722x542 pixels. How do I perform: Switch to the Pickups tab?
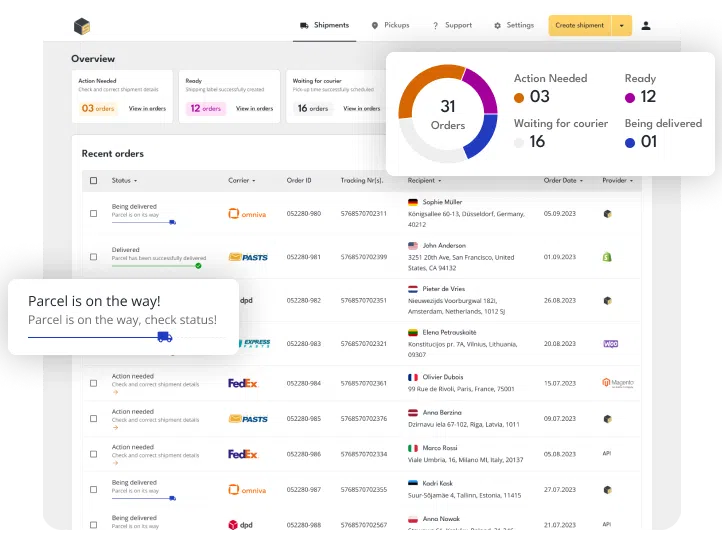pos(389,26)
